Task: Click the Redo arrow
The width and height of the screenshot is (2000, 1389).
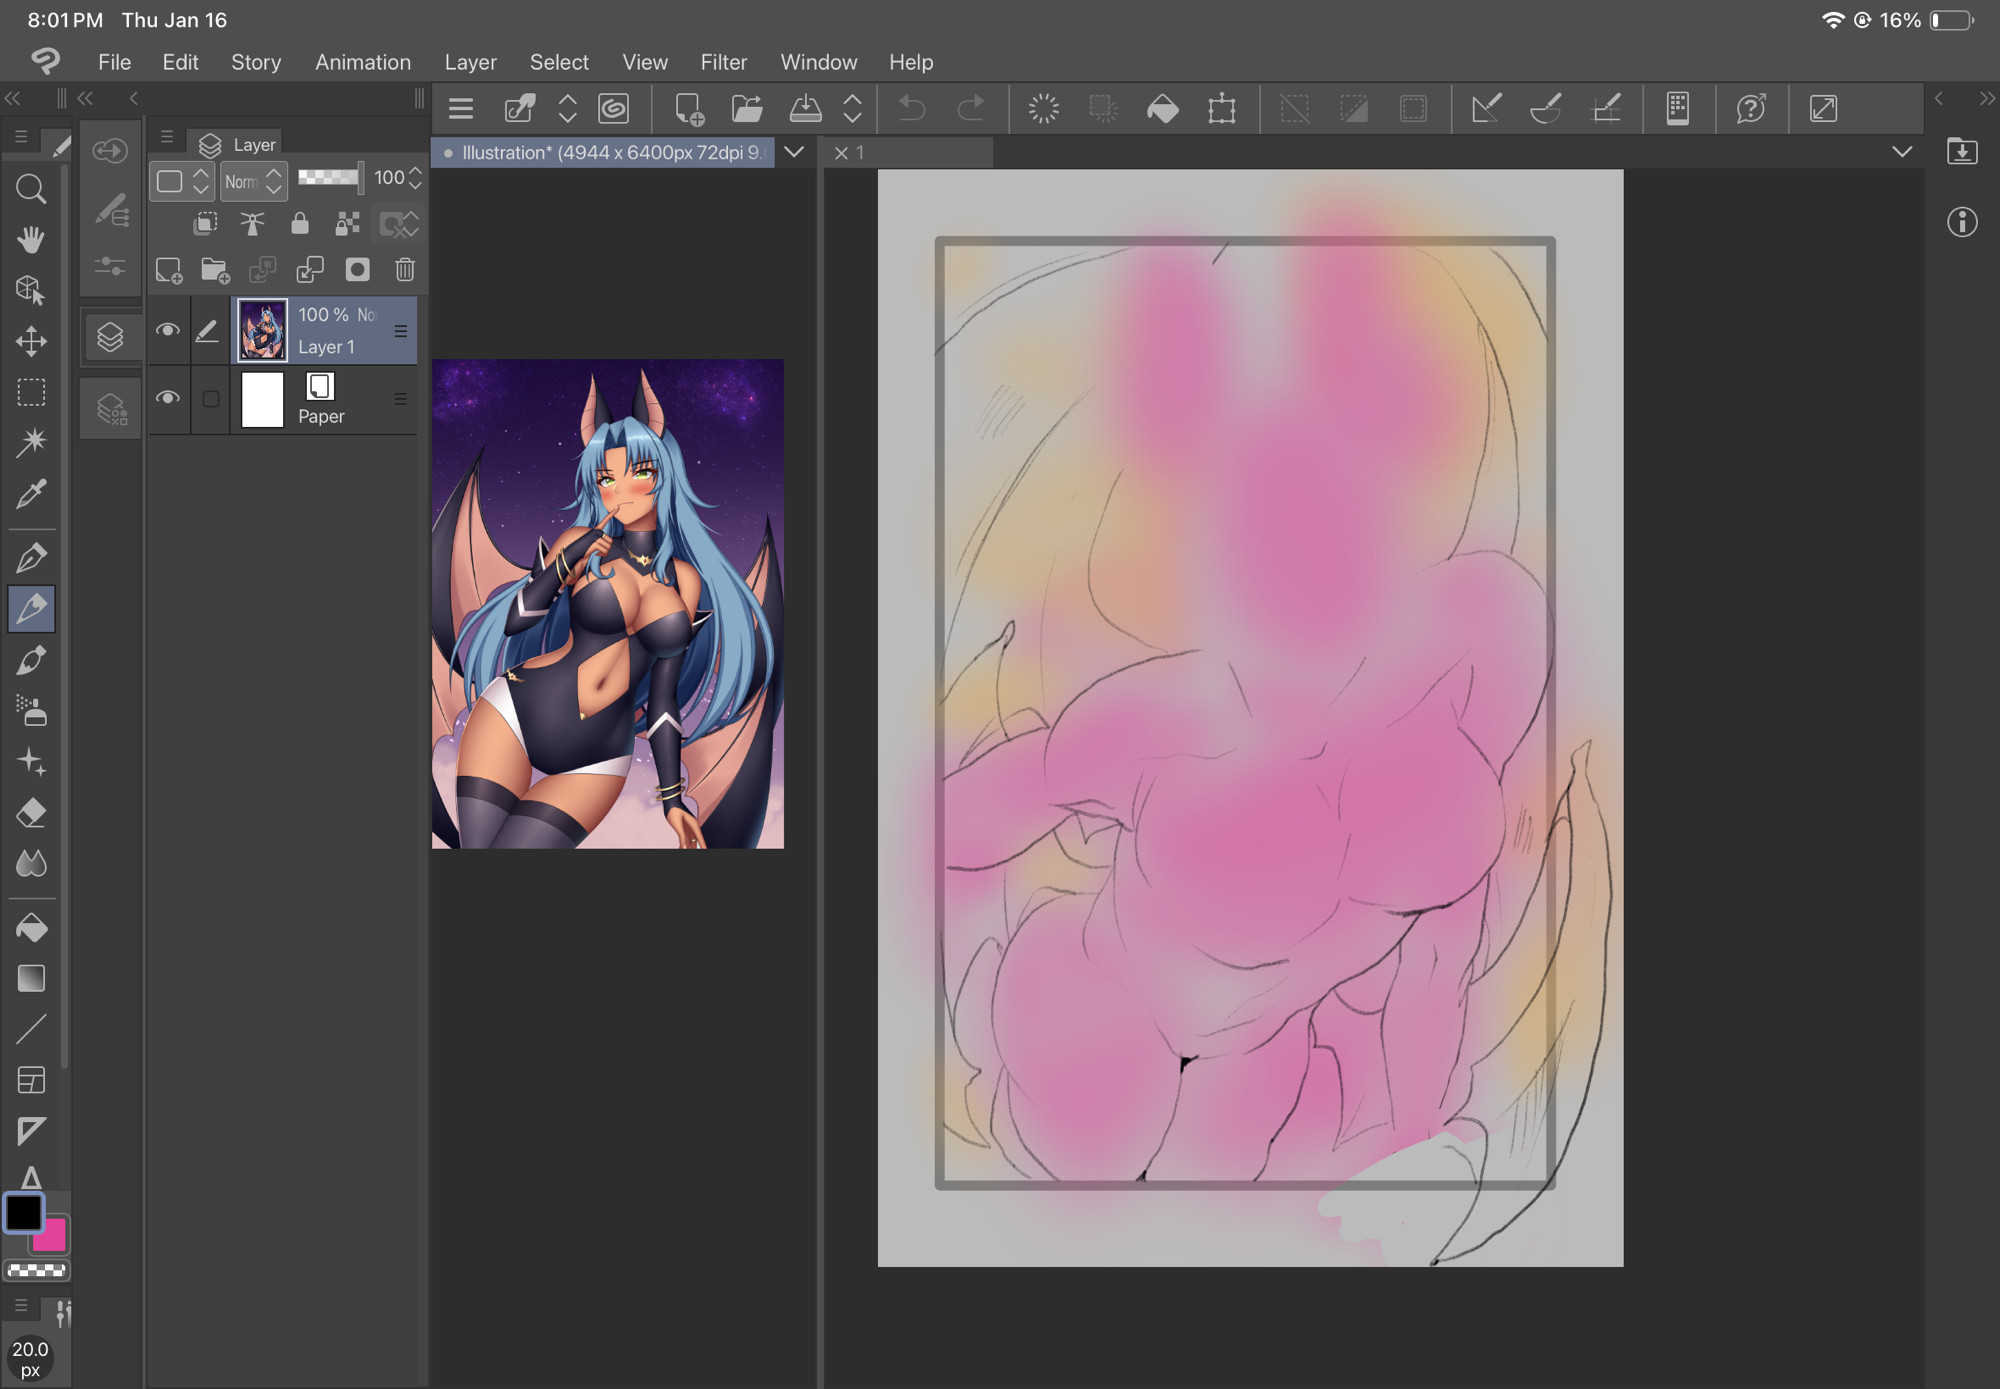Action: [970, 108]
